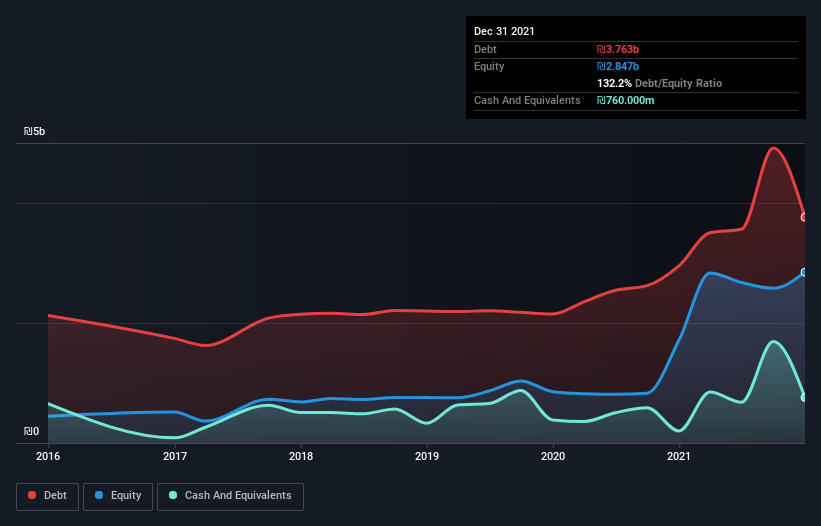Click the ₪5b y-axis label
The width and height of the screenshot is (821, 526).
pos(35,131)
